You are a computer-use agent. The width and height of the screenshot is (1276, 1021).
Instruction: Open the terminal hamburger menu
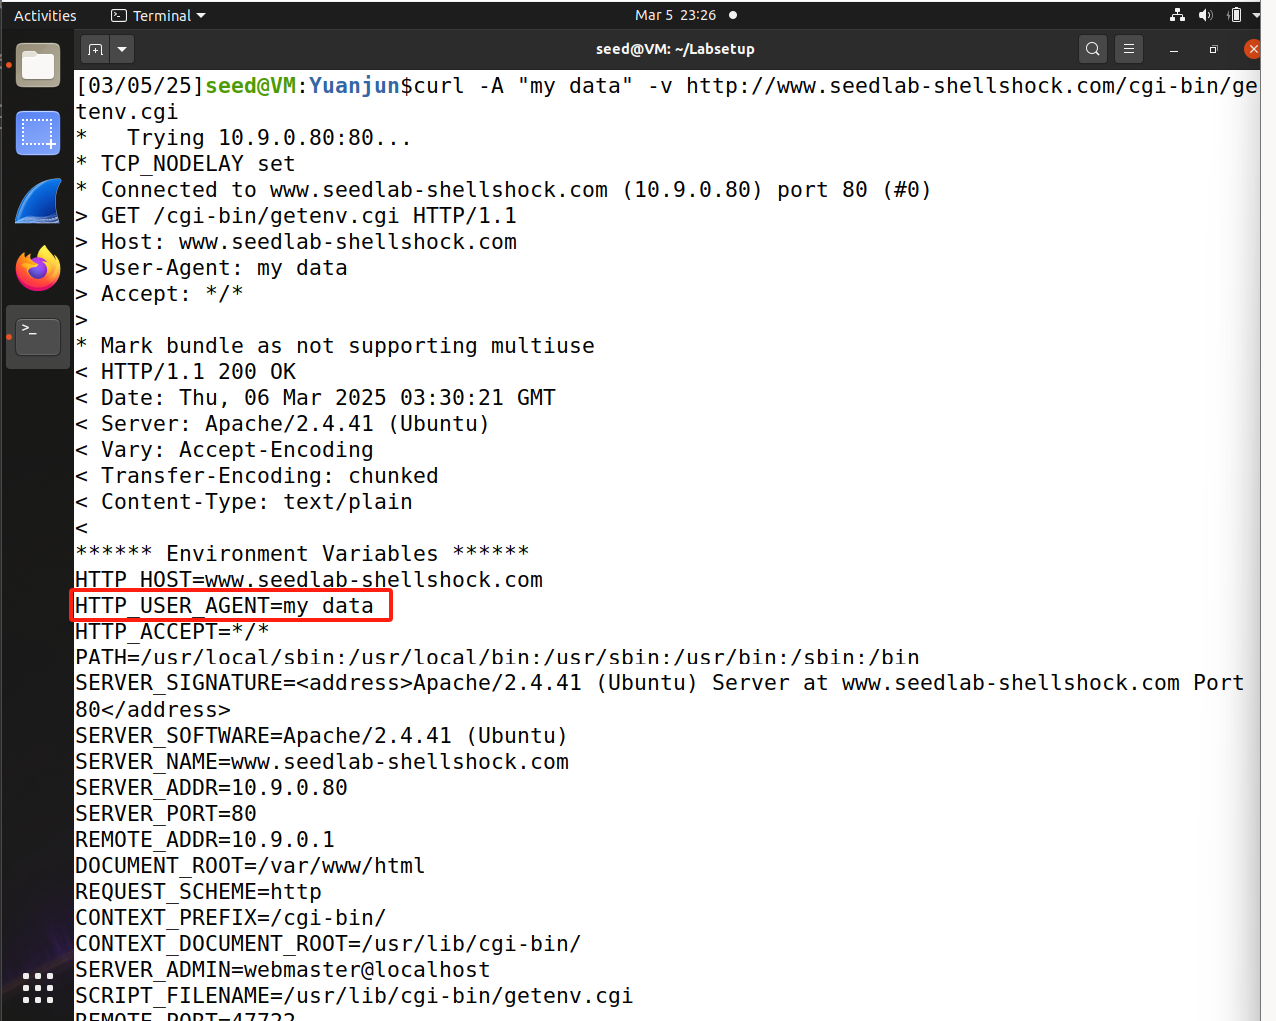1129,48
